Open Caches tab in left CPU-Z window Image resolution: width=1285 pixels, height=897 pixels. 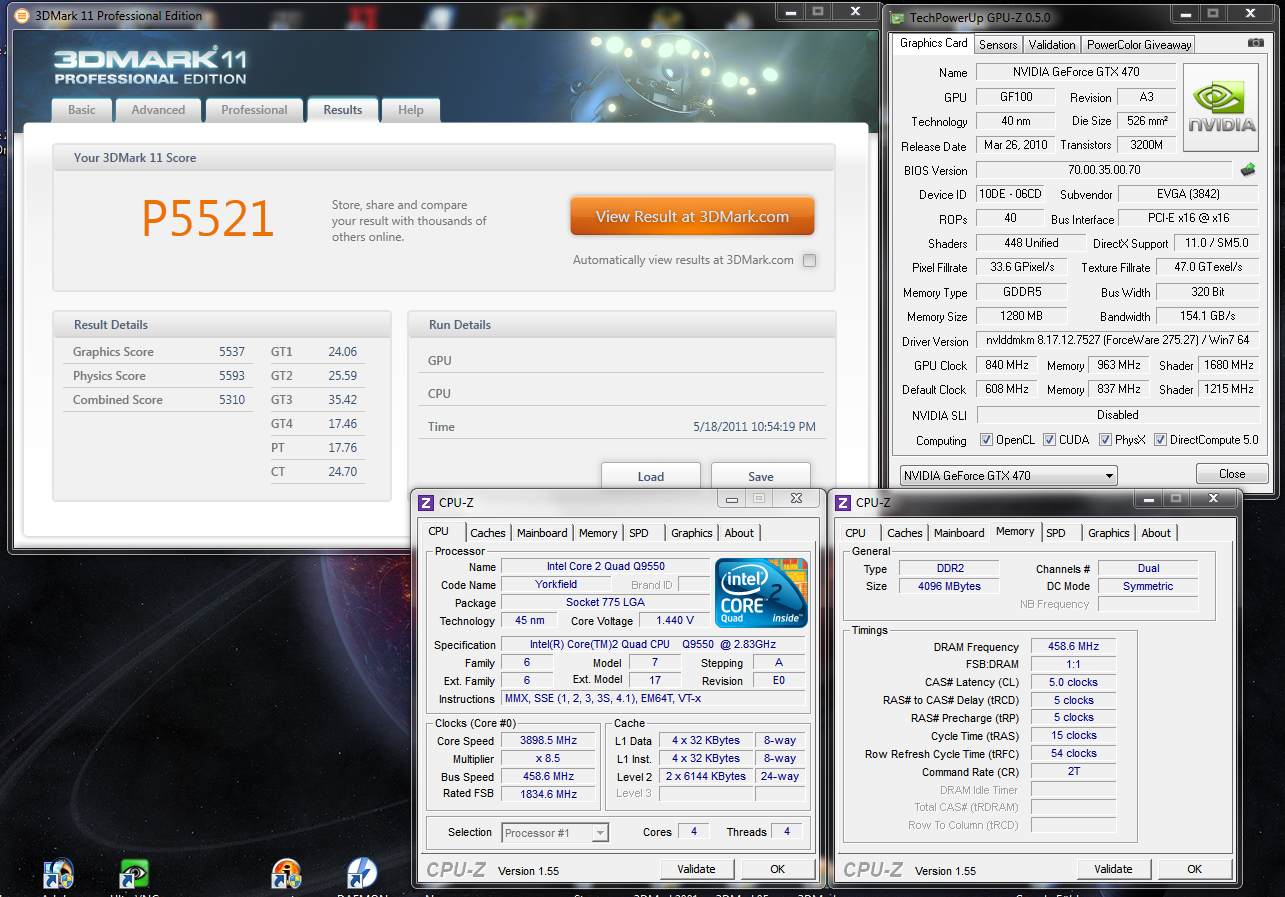pyautogui.click(x=488, y=533)
